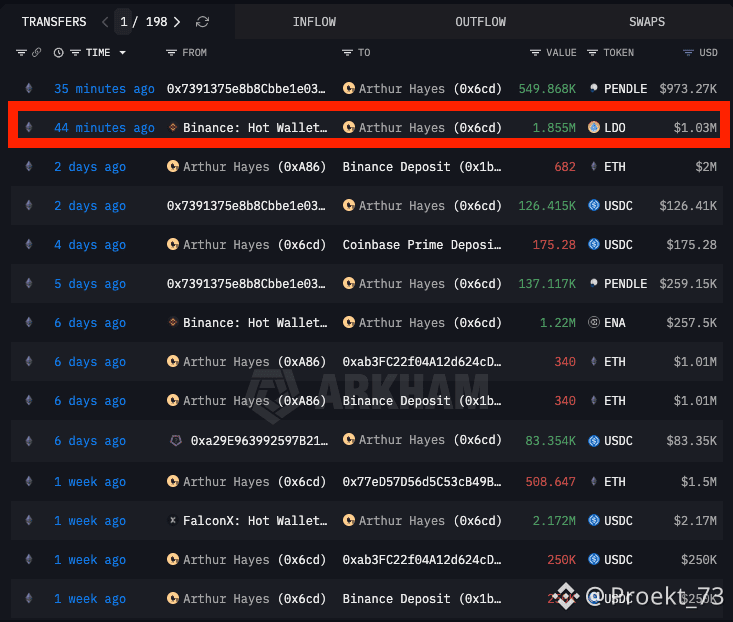Switch to the OUTFLOW tab

(x=480, y=21)
